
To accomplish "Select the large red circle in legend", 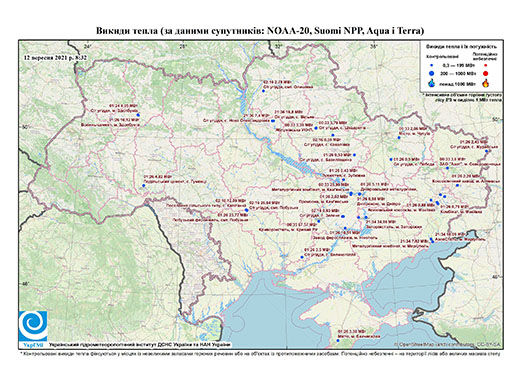I will click(x=485, y=73).
